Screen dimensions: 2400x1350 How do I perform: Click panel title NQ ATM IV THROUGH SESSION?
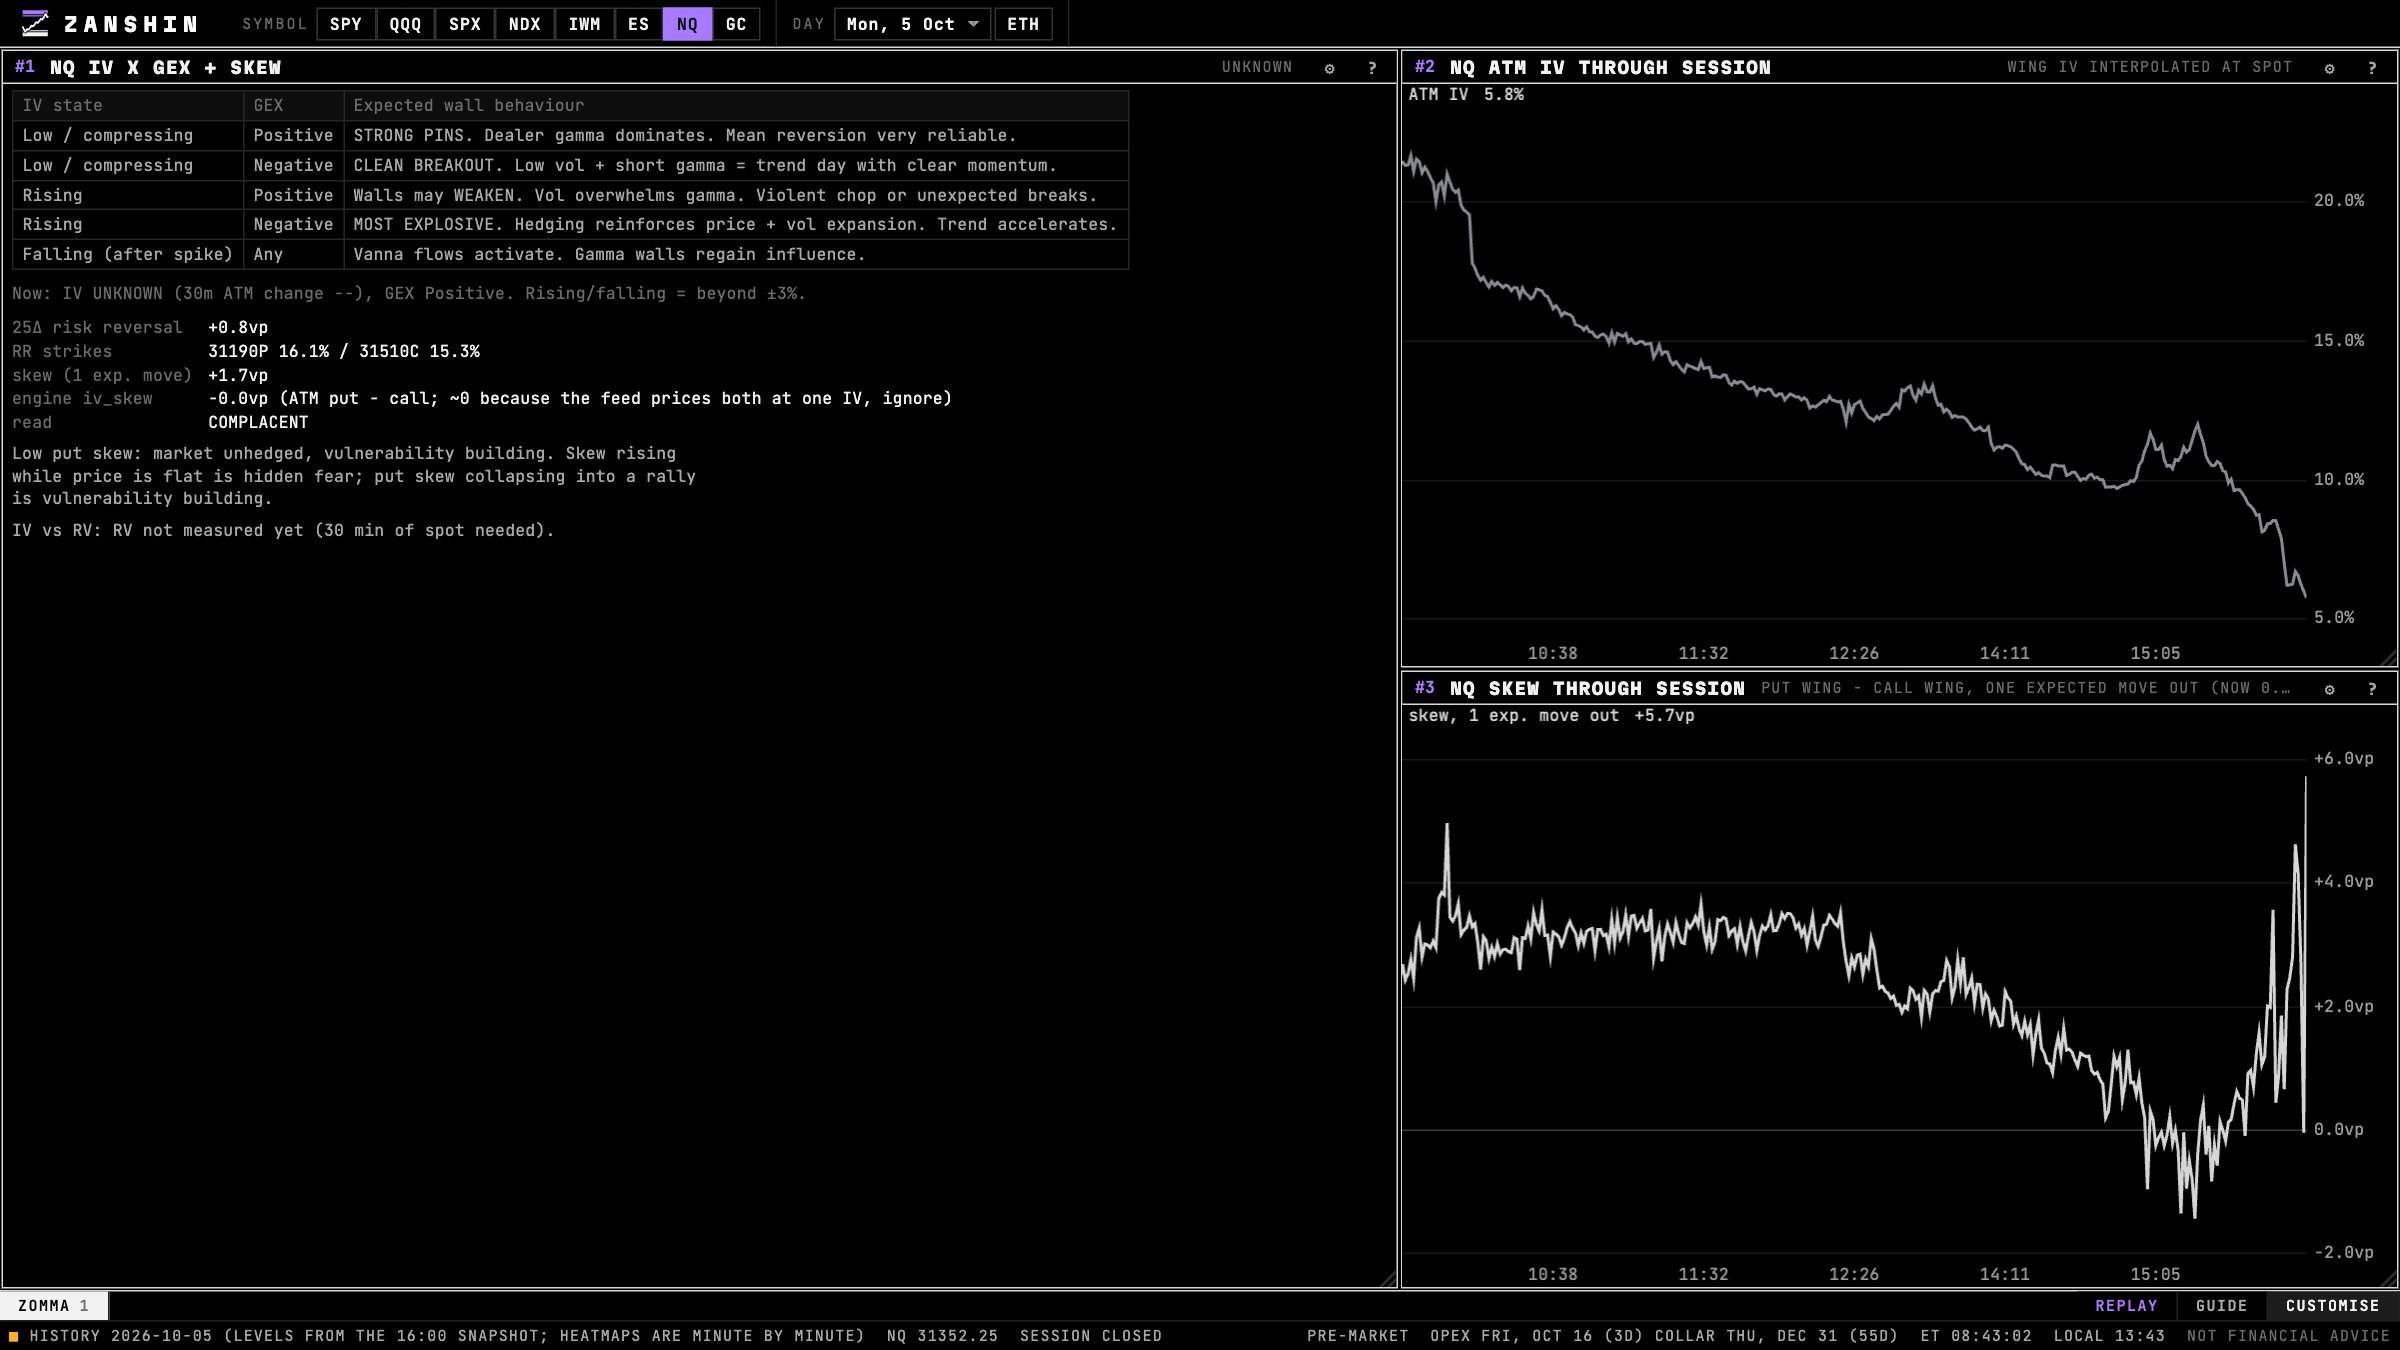1610,68
